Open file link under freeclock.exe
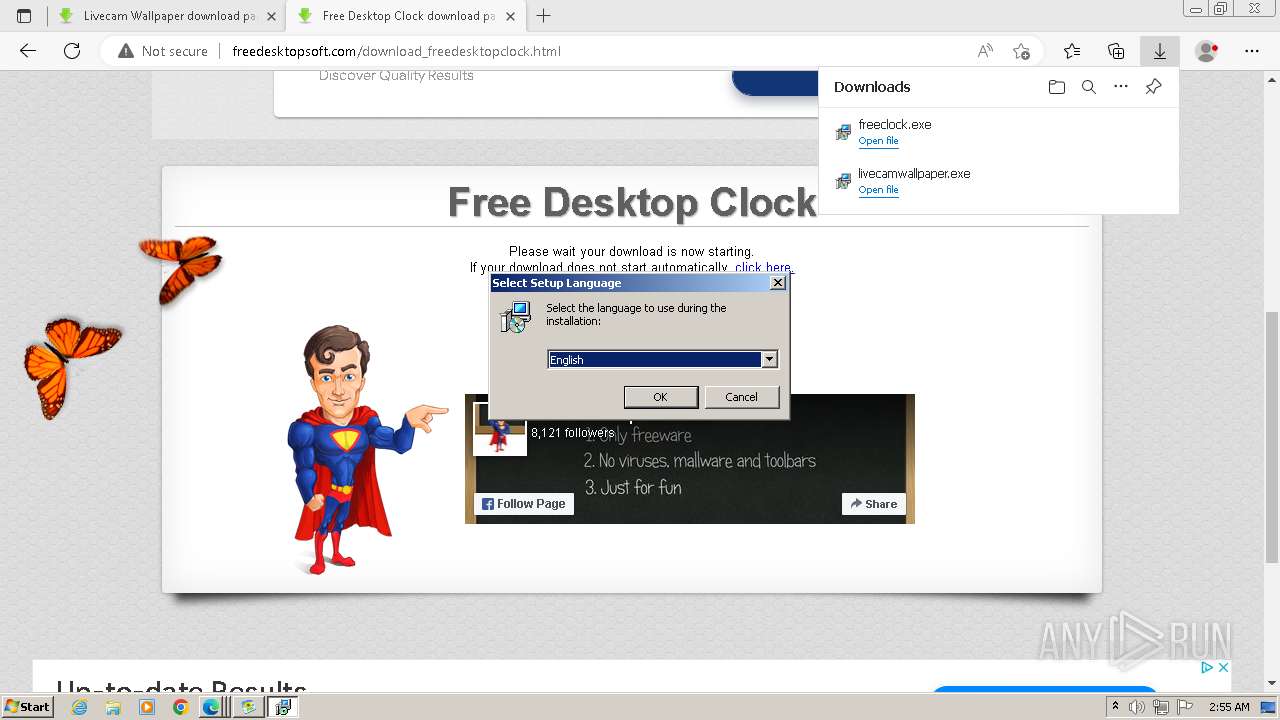Screen dimensions: 1280x720 click(x=878, y=141)
